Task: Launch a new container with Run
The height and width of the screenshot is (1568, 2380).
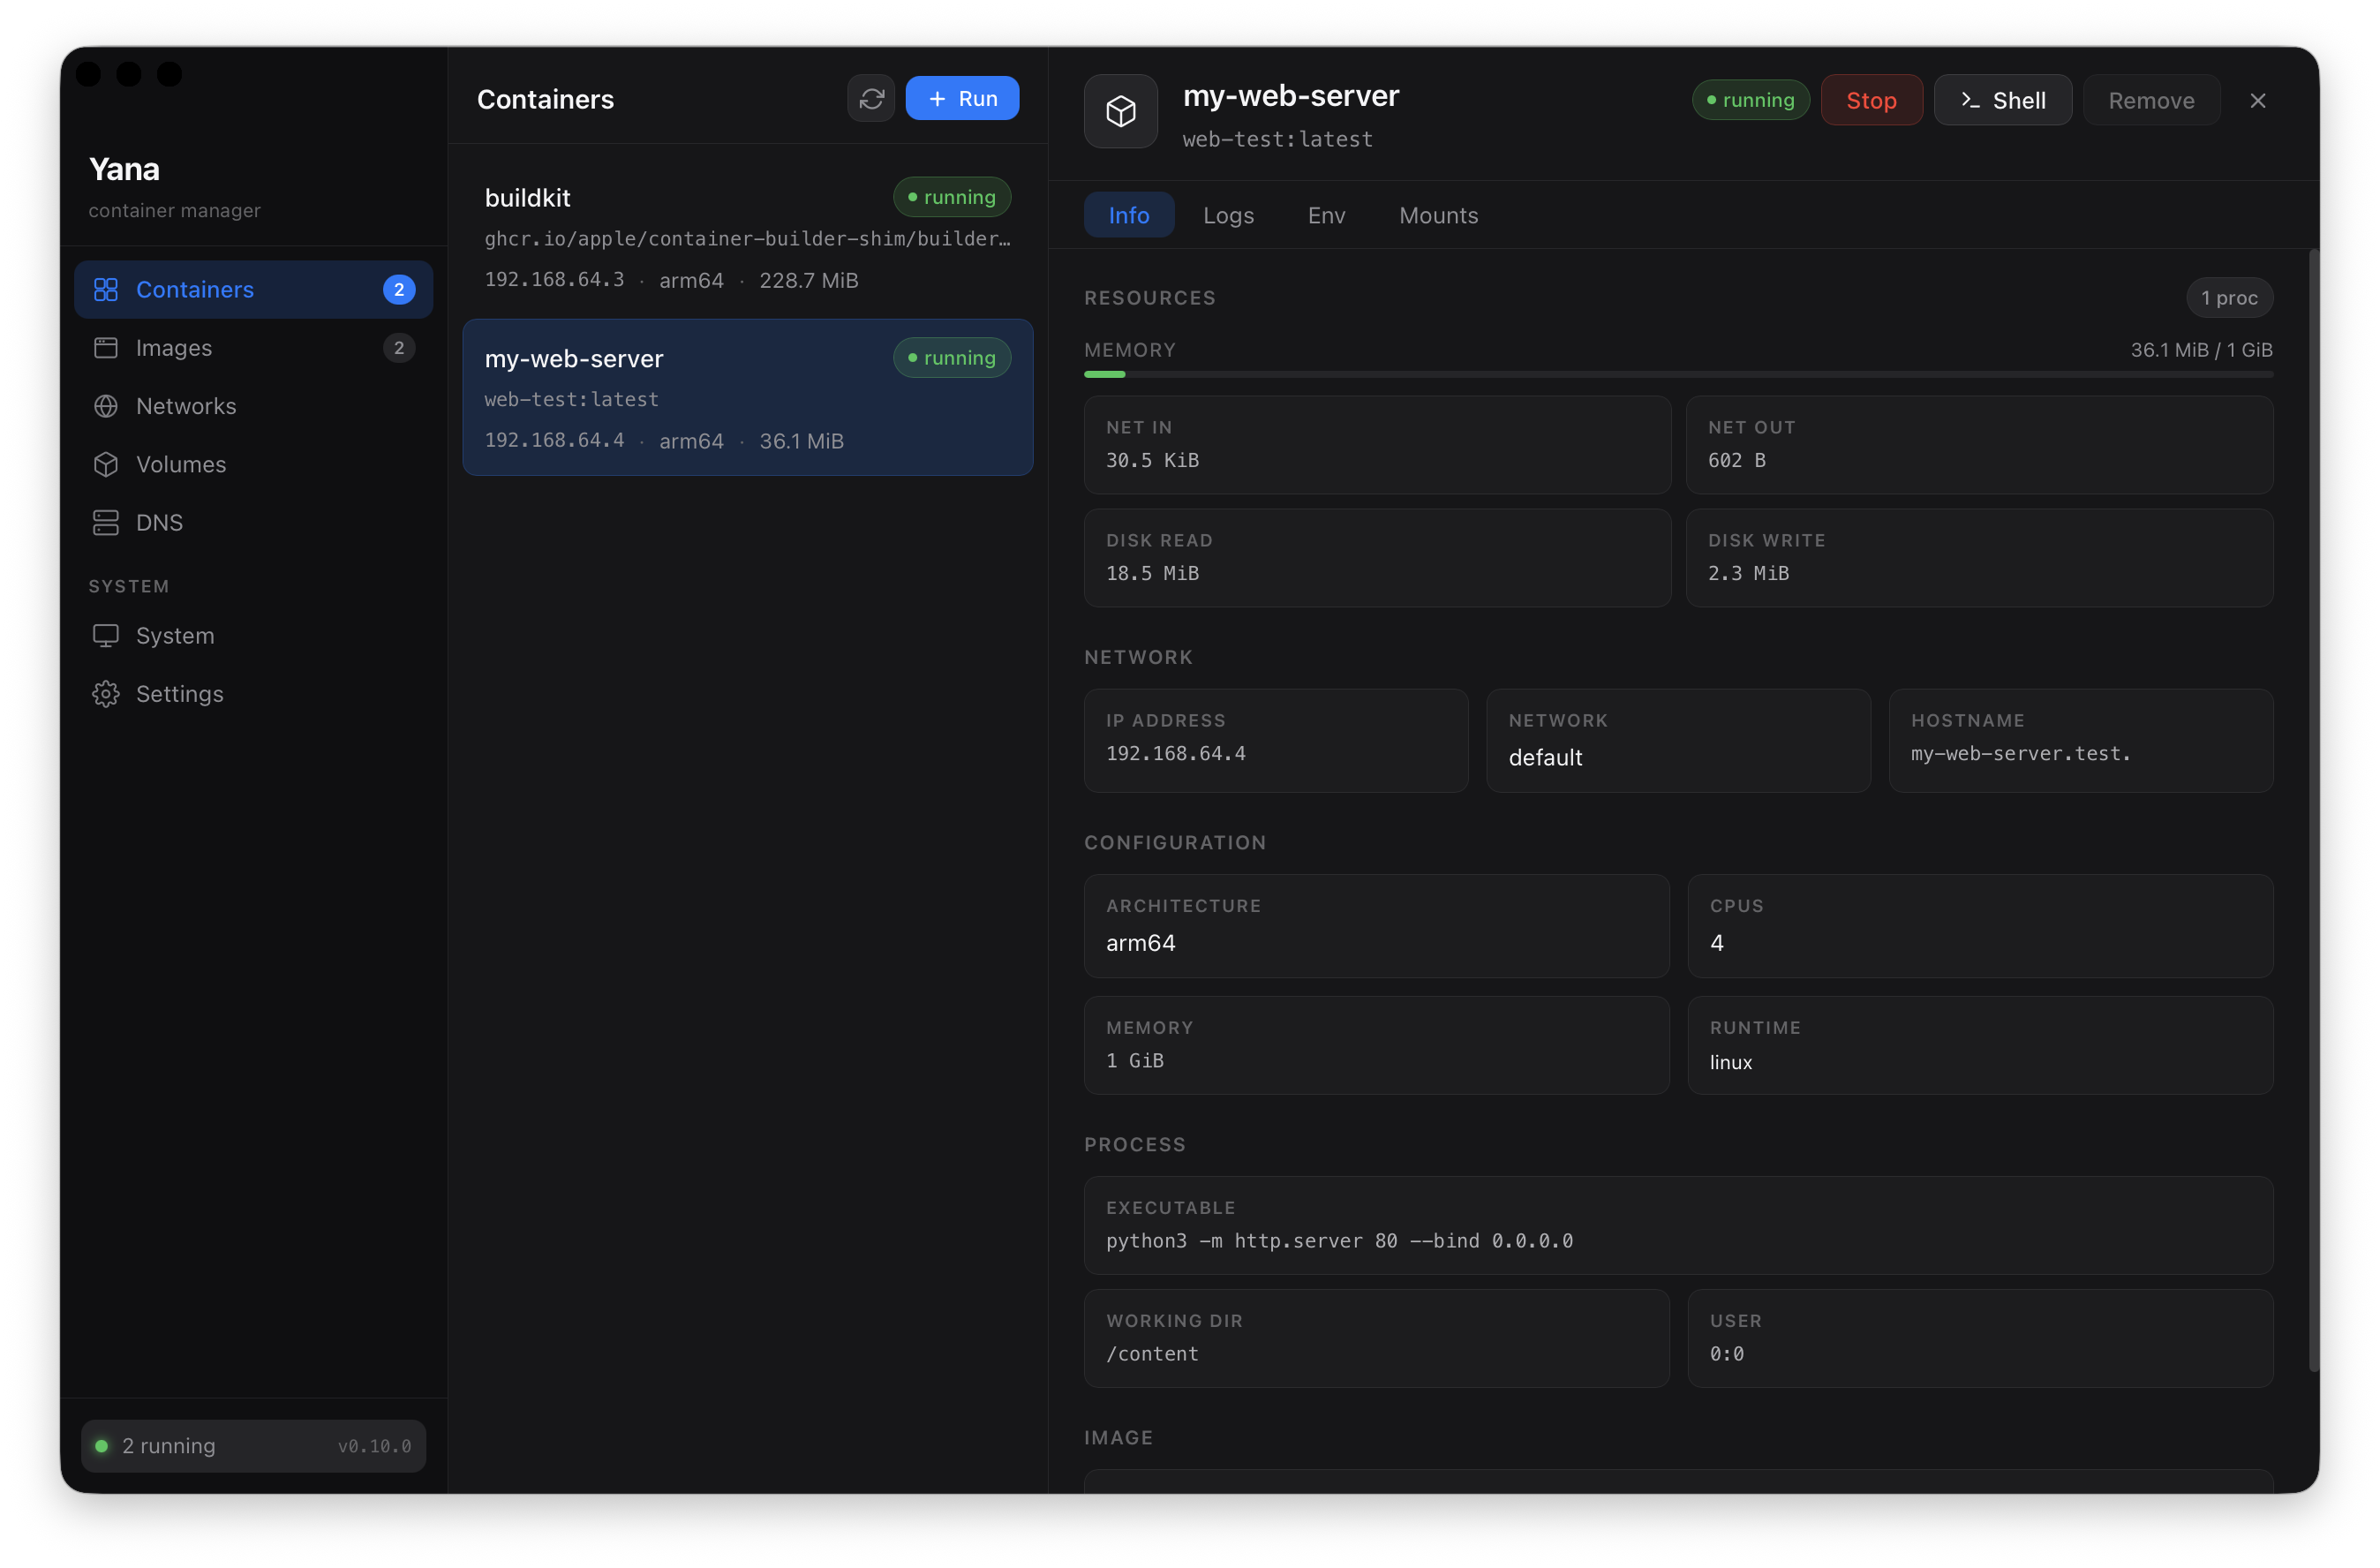Action: coord(962,98)
